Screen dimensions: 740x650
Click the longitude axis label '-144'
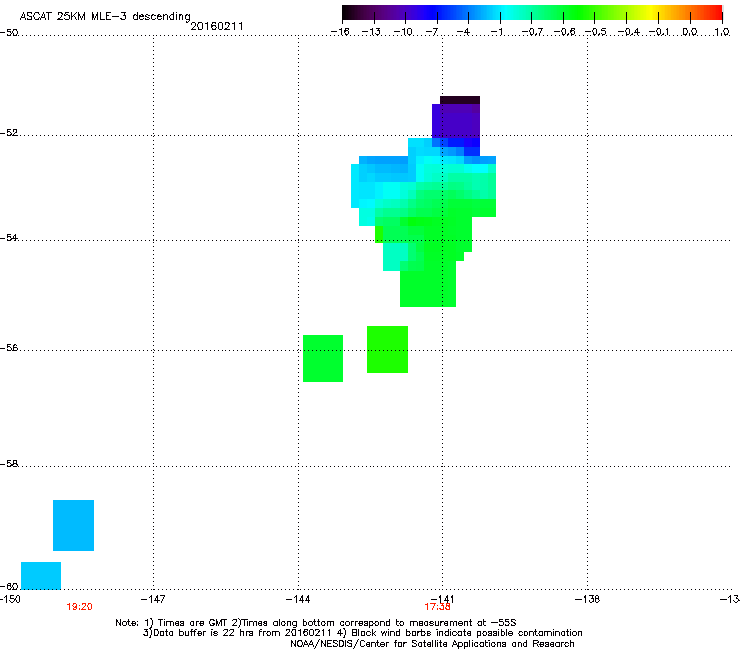pos(298,599)
